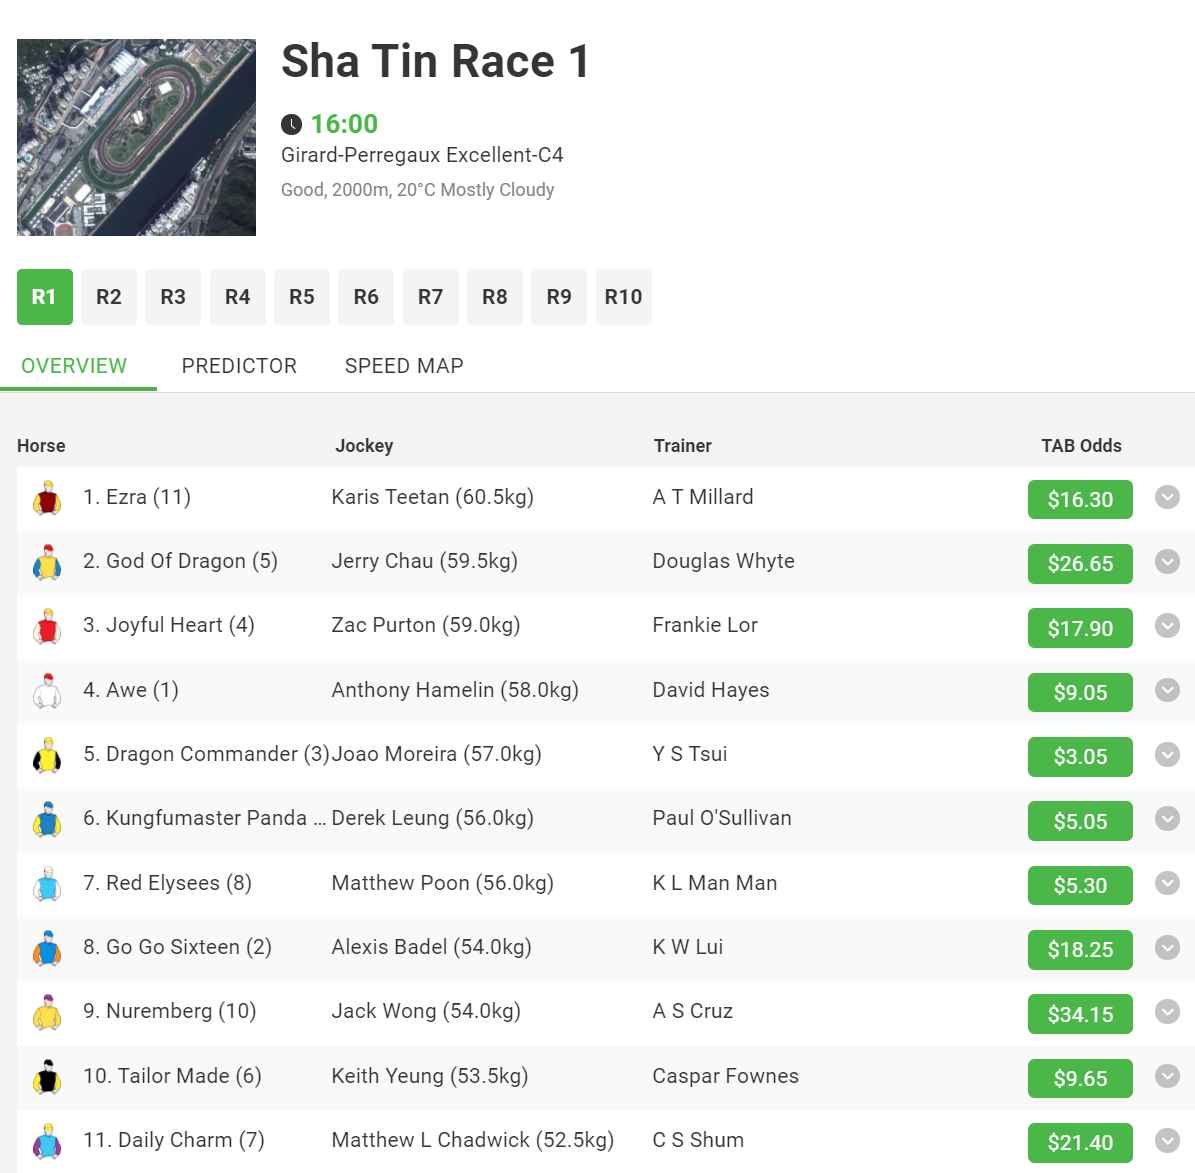1195x1173 pixels.
Task: Click the Sha Tin track aerial thumbnail
Action: click(x=135, y=136)
